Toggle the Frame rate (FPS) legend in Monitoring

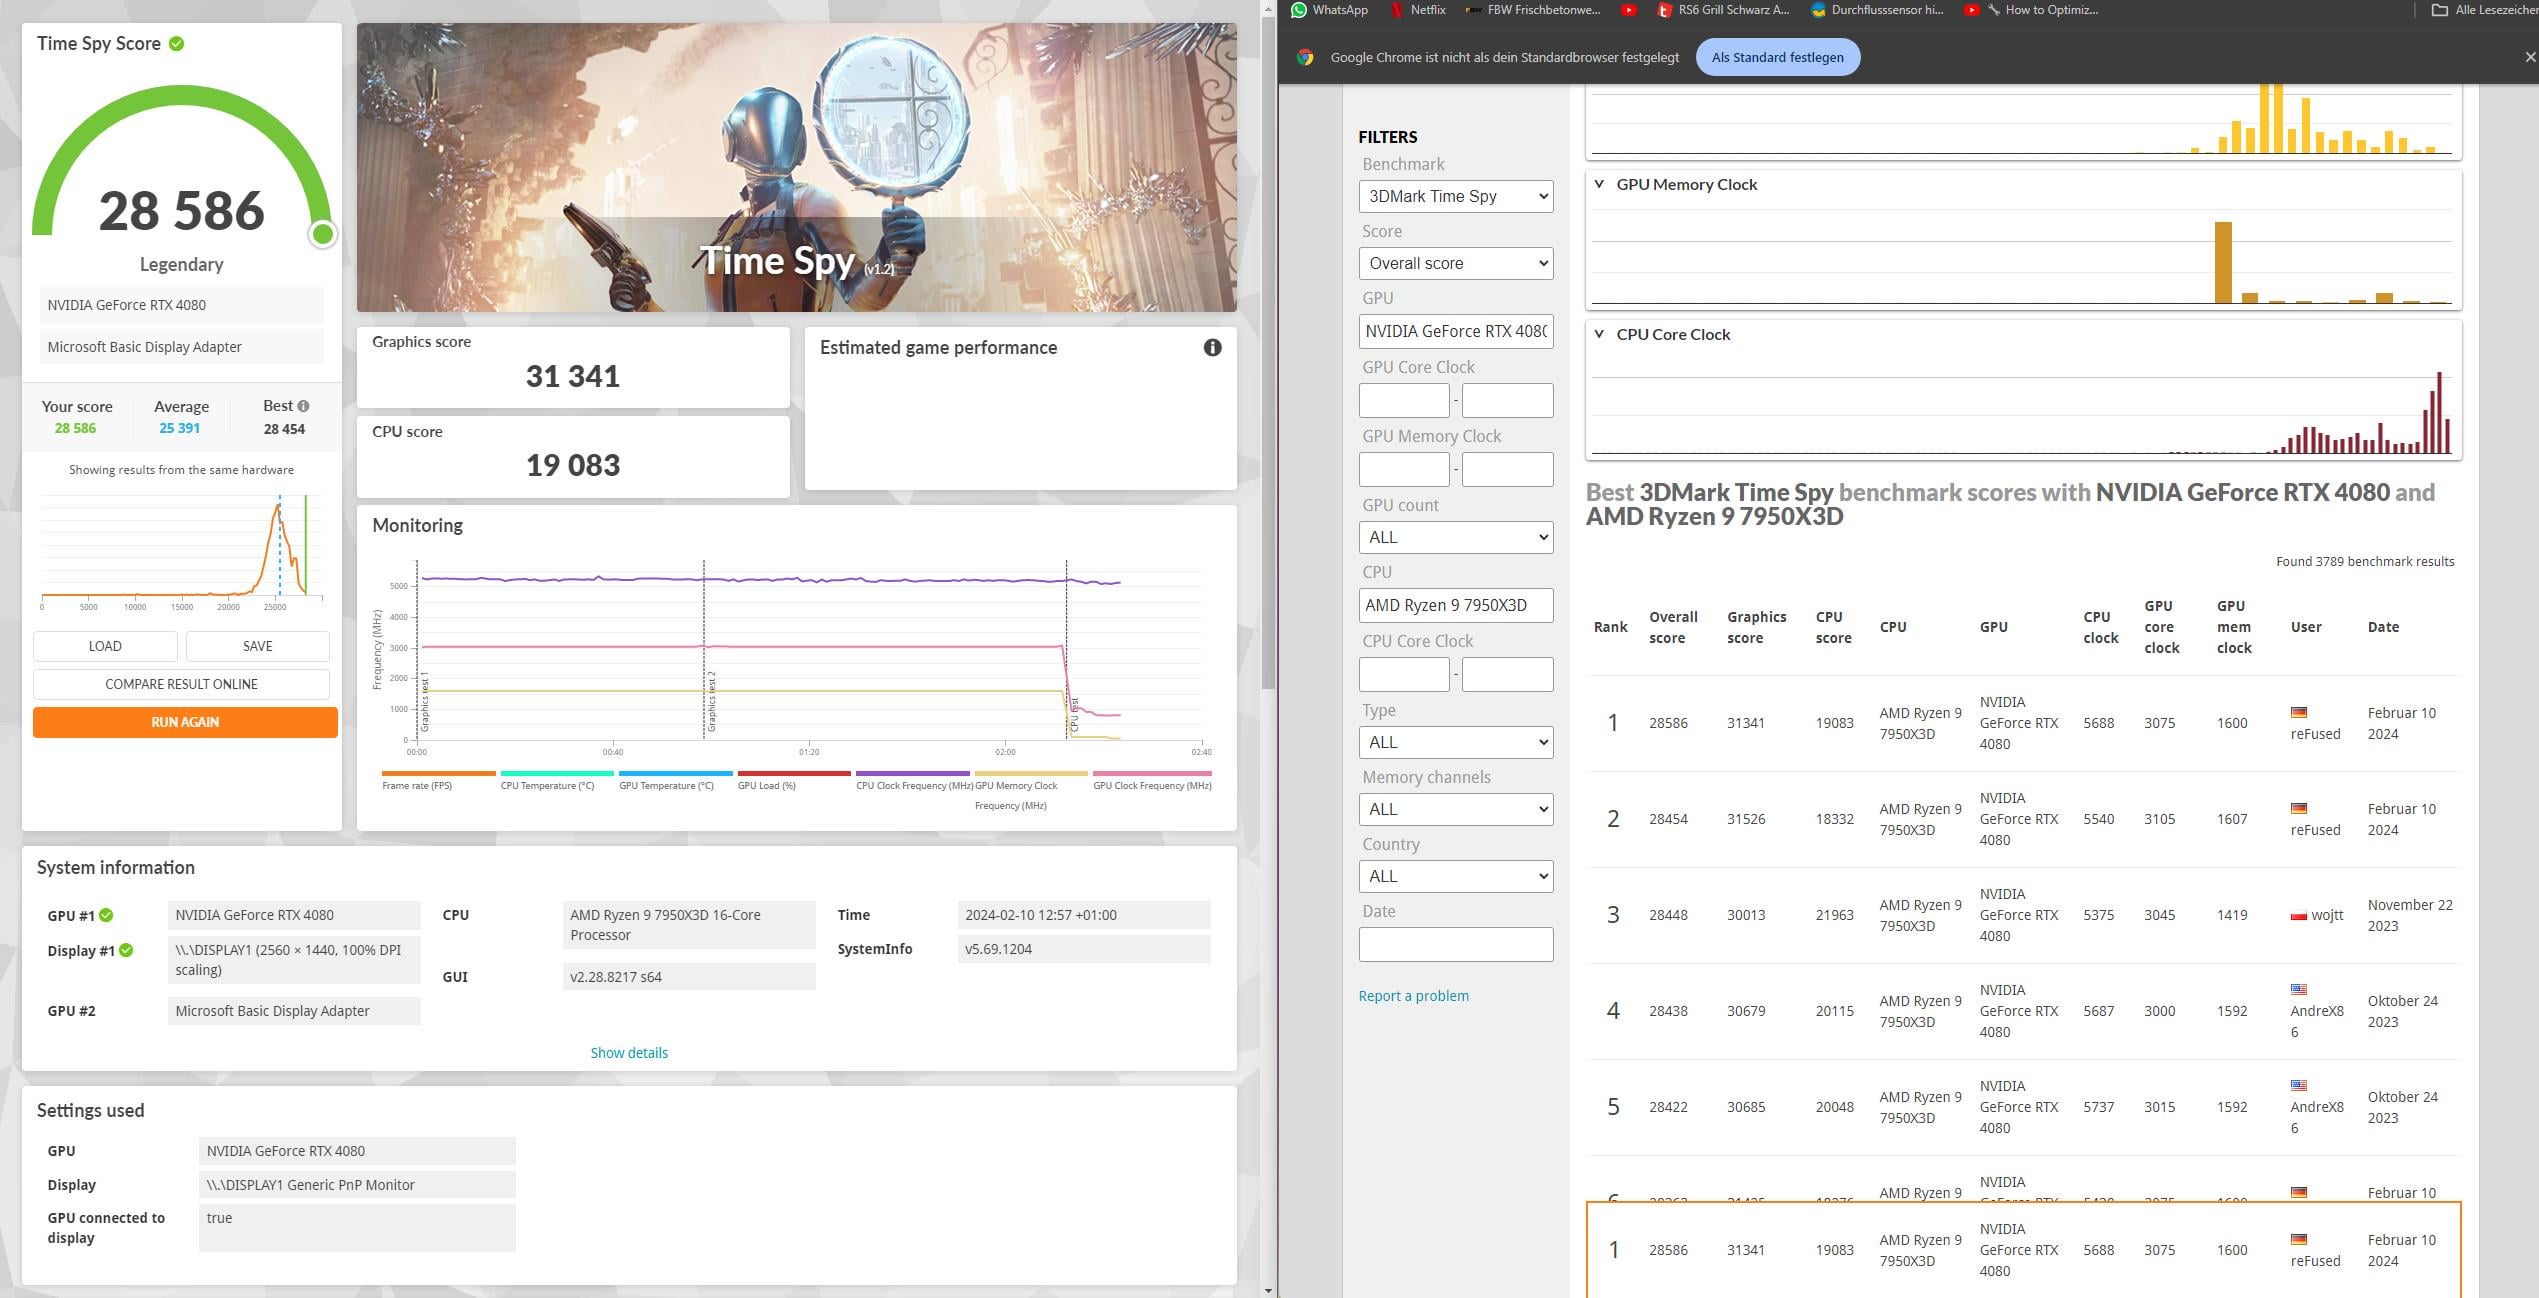coord(438,779)
